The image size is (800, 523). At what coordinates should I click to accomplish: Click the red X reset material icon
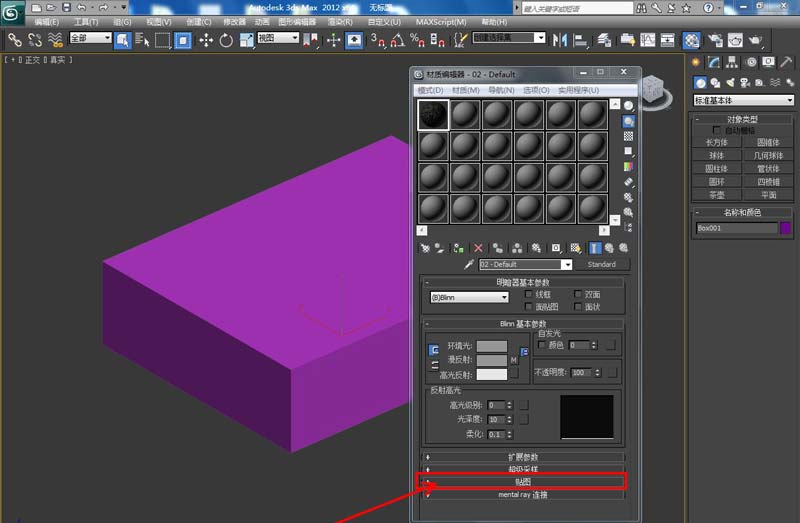click(x=478, y=247)
